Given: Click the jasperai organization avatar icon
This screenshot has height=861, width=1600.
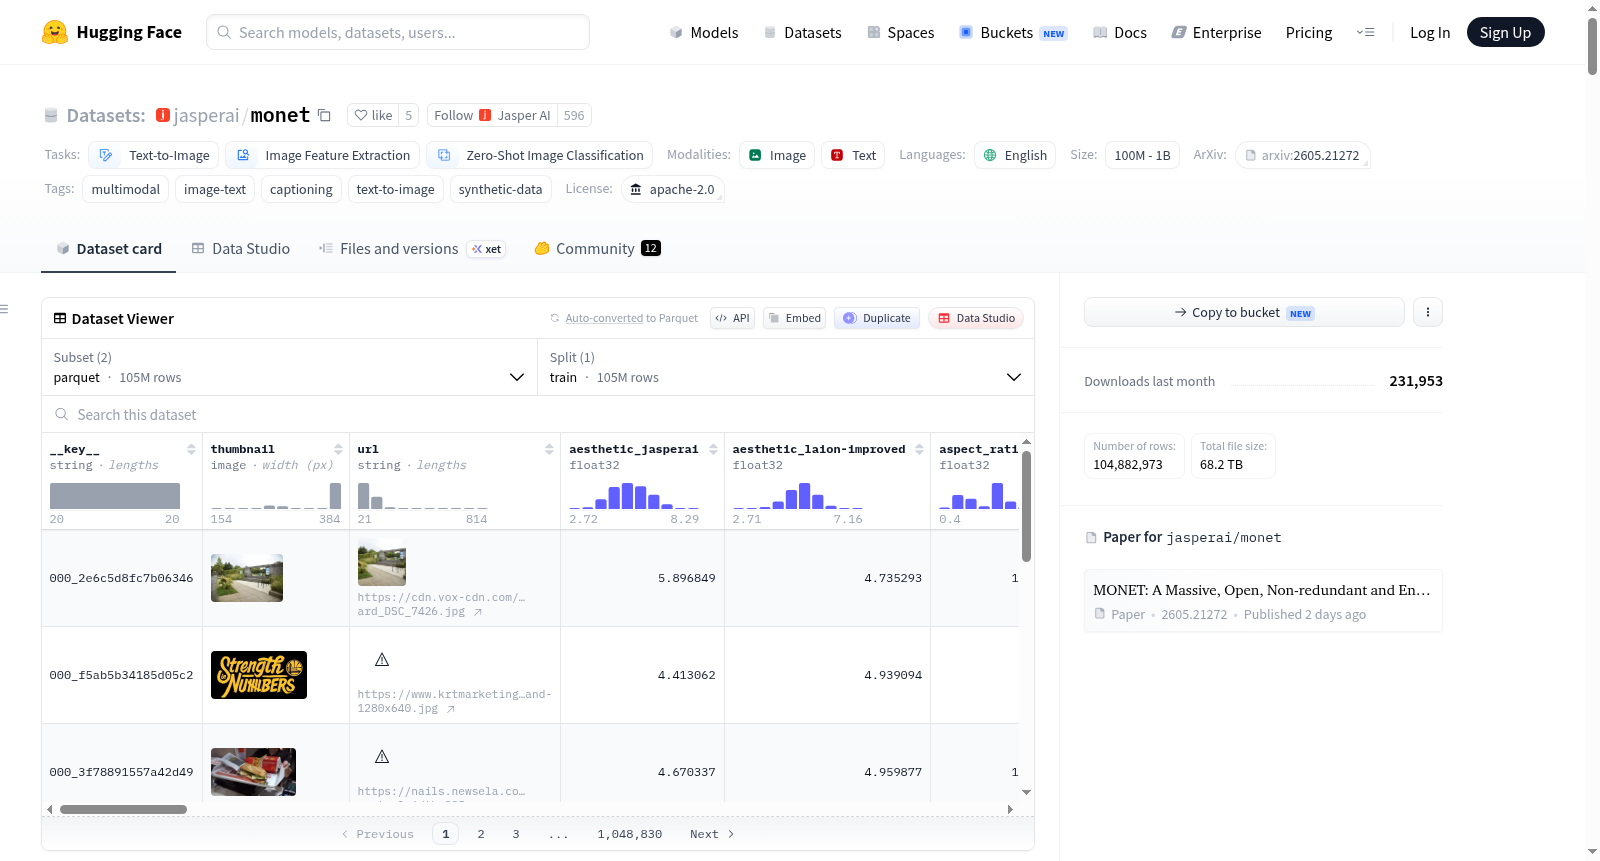Looking at the screenshot, I should pos(163,115).
